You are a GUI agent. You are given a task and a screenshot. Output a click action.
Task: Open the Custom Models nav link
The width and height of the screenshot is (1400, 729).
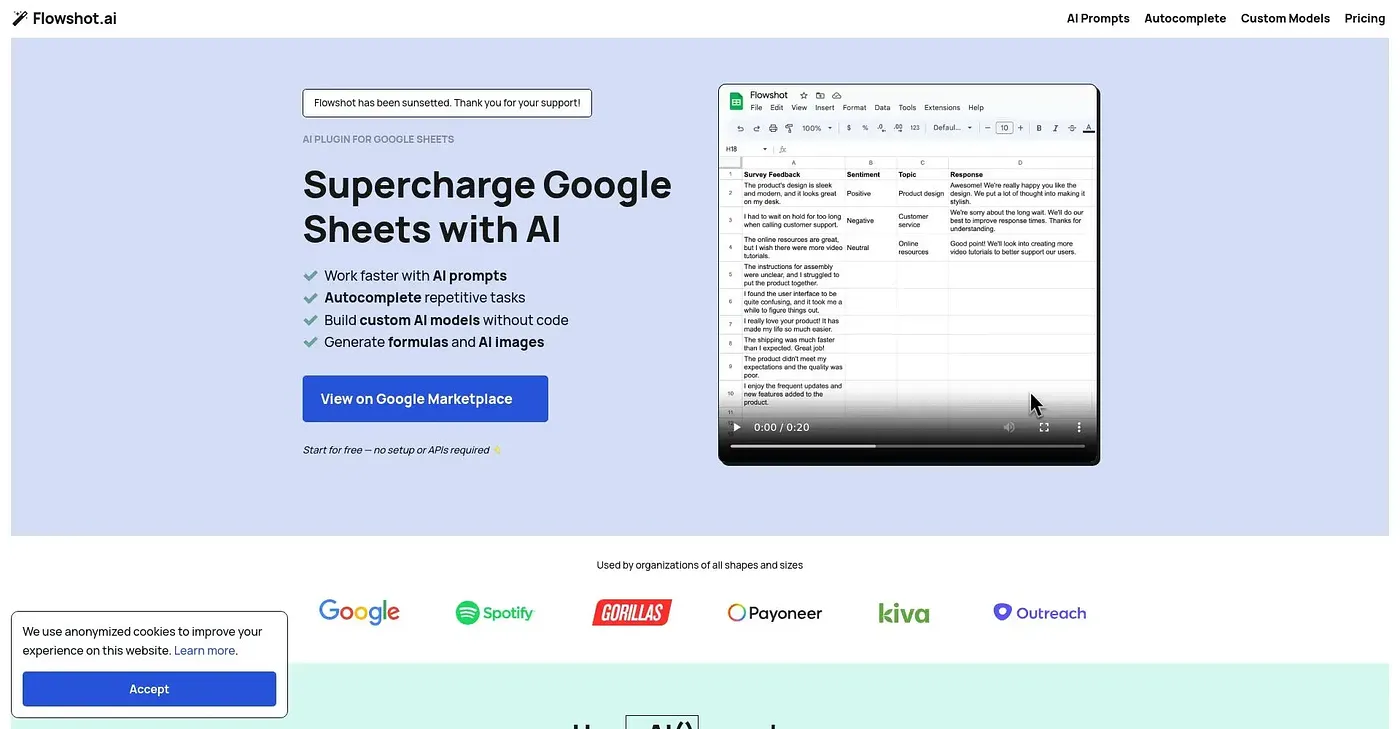[1285, 18]
